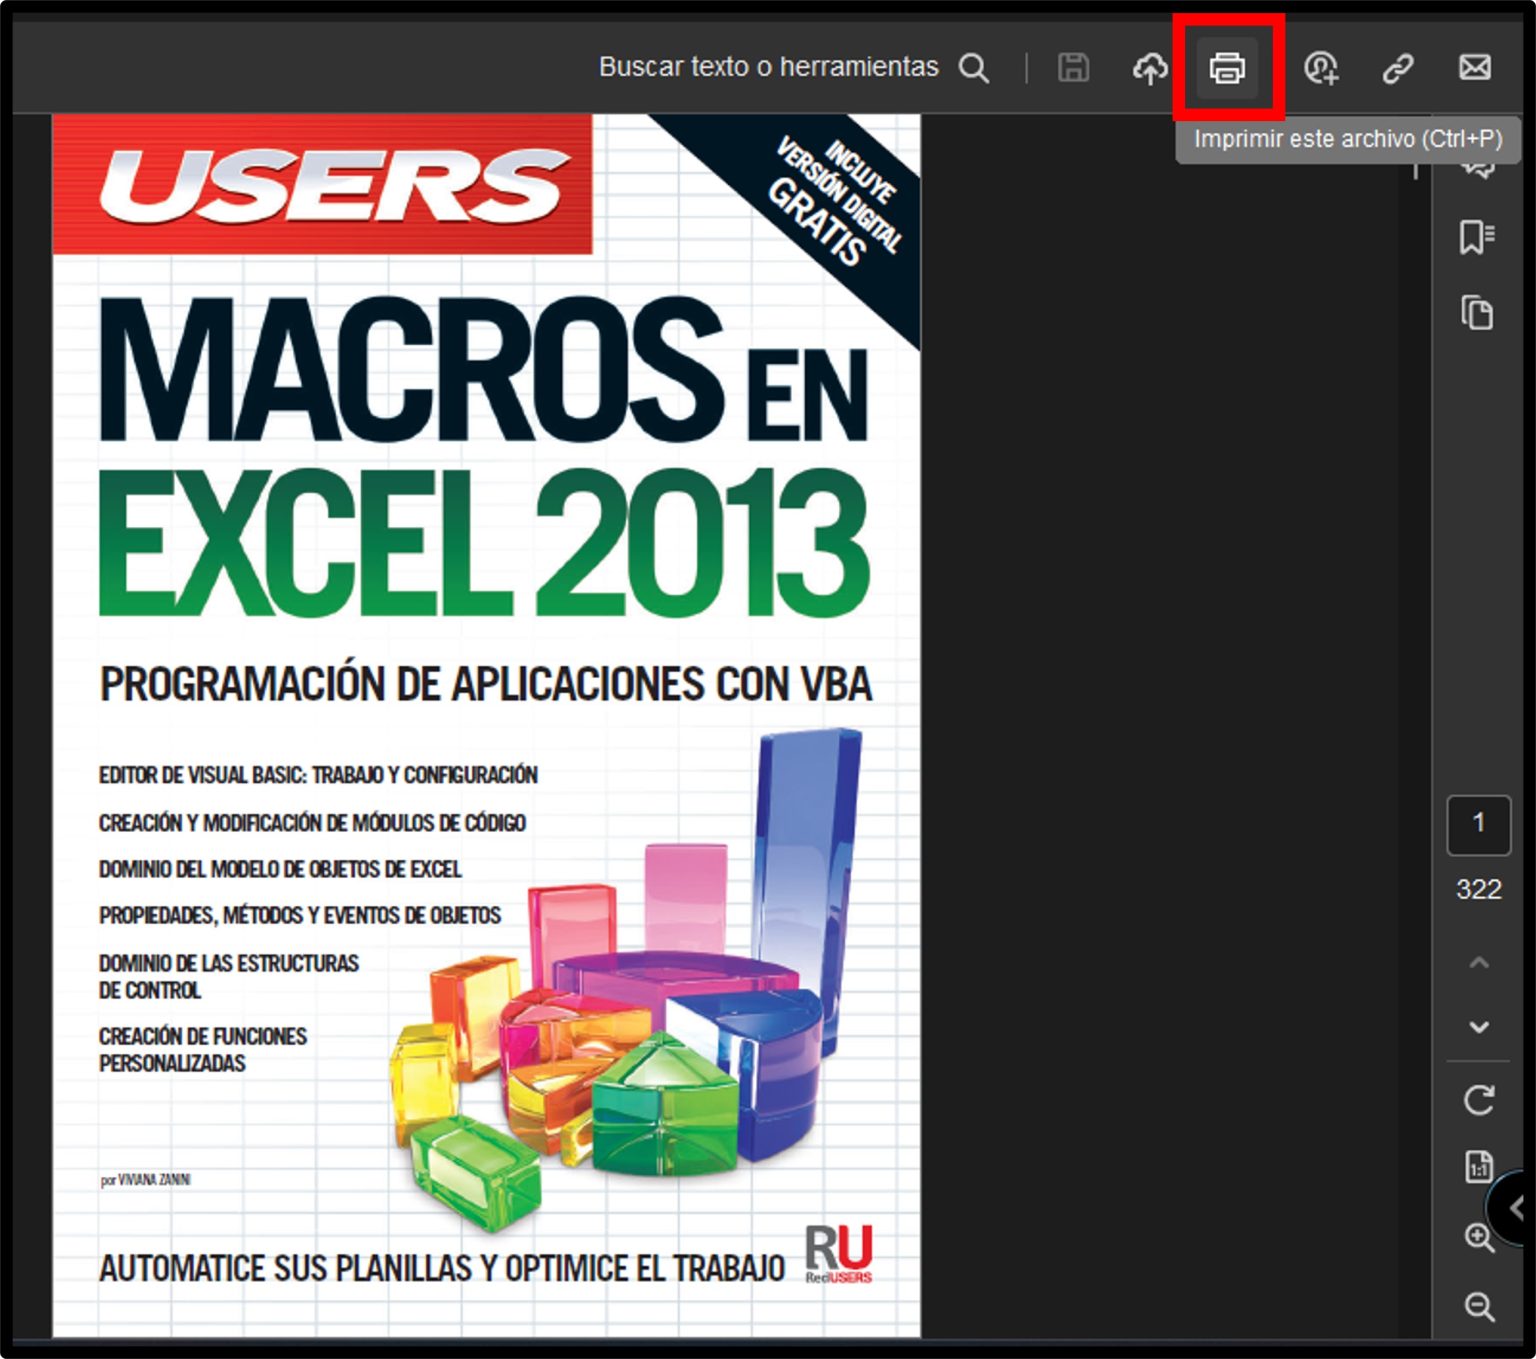Invite a person with the add-contact icon
Screen dimensions: 1536x1359
click(1322, 68)
